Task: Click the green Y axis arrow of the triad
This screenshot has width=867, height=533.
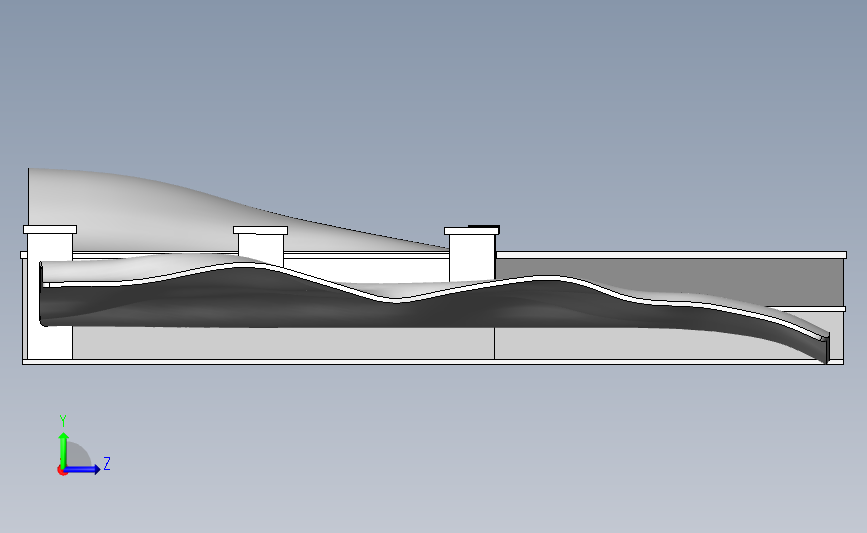Action: coord(63,449)
